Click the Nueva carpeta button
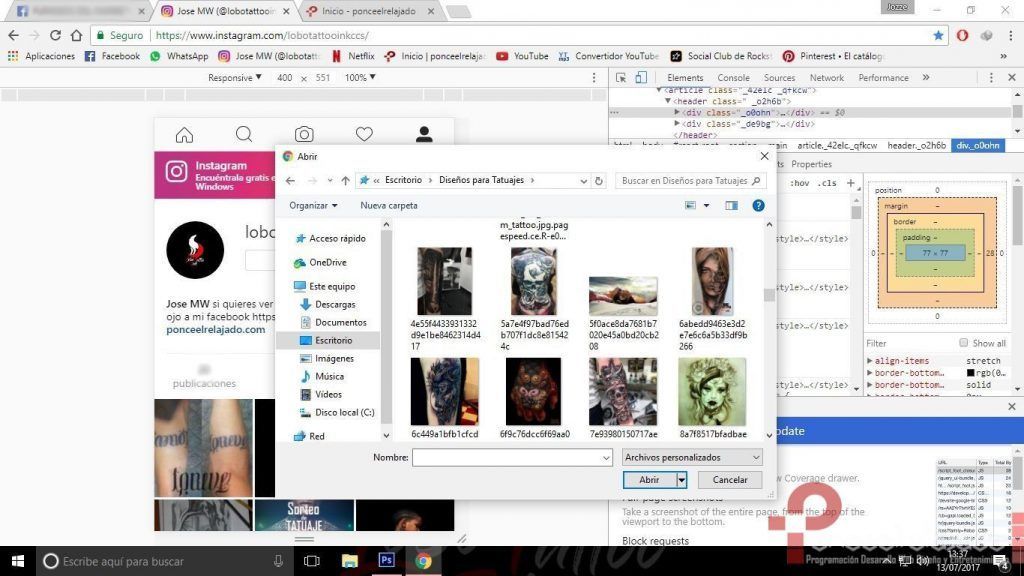Image resolution: width=1024 pixels, height=576 pixels. click(389, 206)
